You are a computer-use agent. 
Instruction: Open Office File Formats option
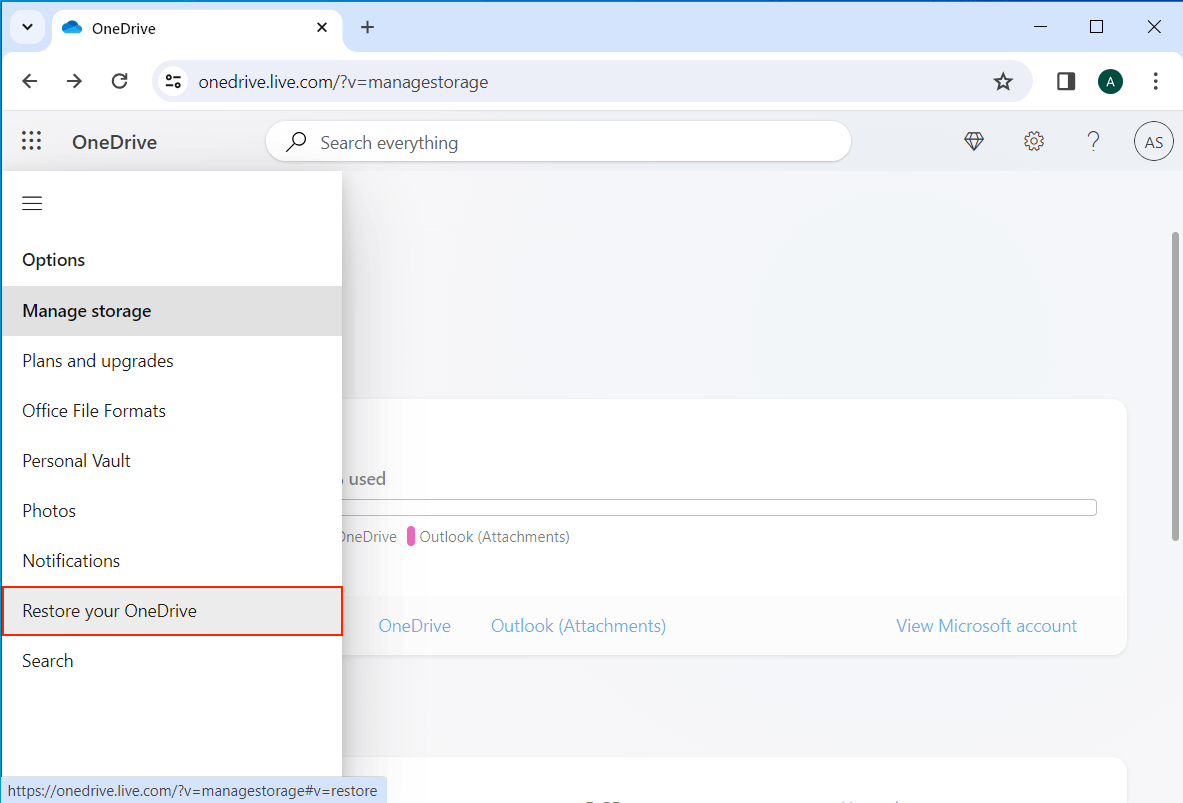172,411
